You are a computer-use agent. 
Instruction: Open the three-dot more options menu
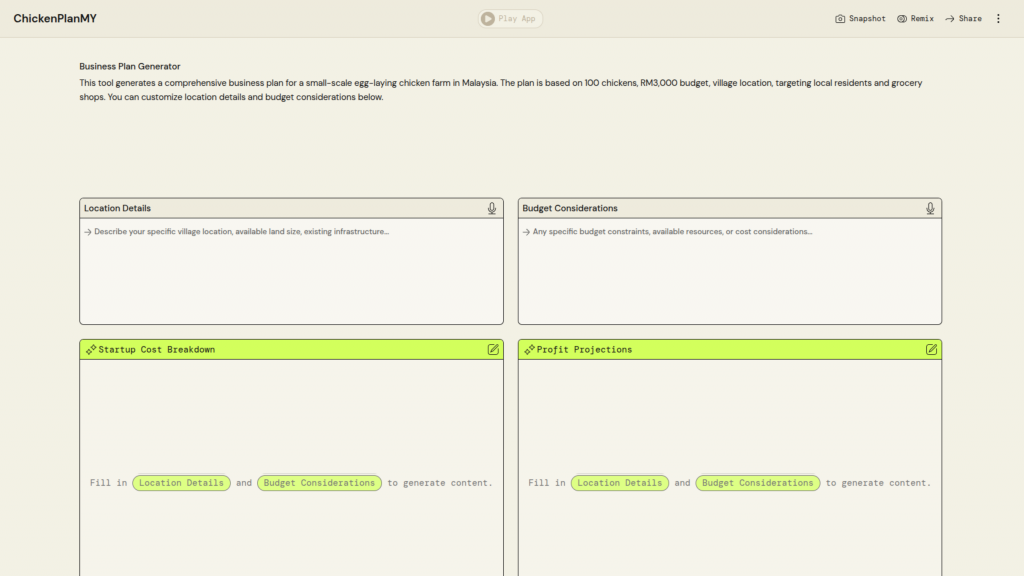click(x=997, y=19)
